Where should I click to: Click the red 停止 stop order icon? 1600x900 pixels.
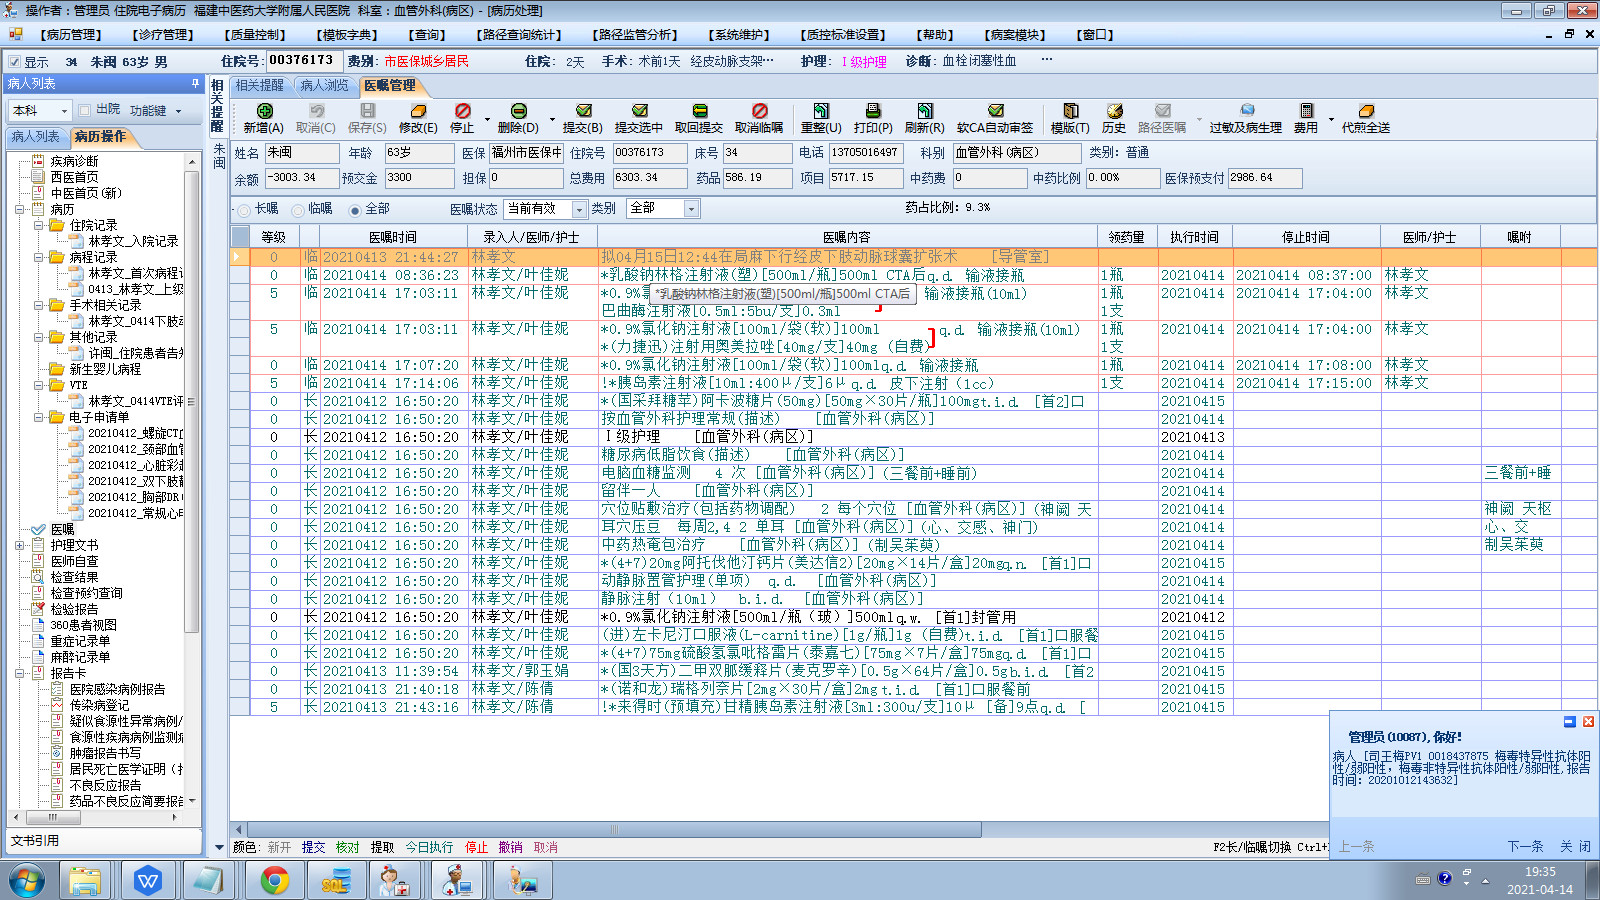point(462,111)
